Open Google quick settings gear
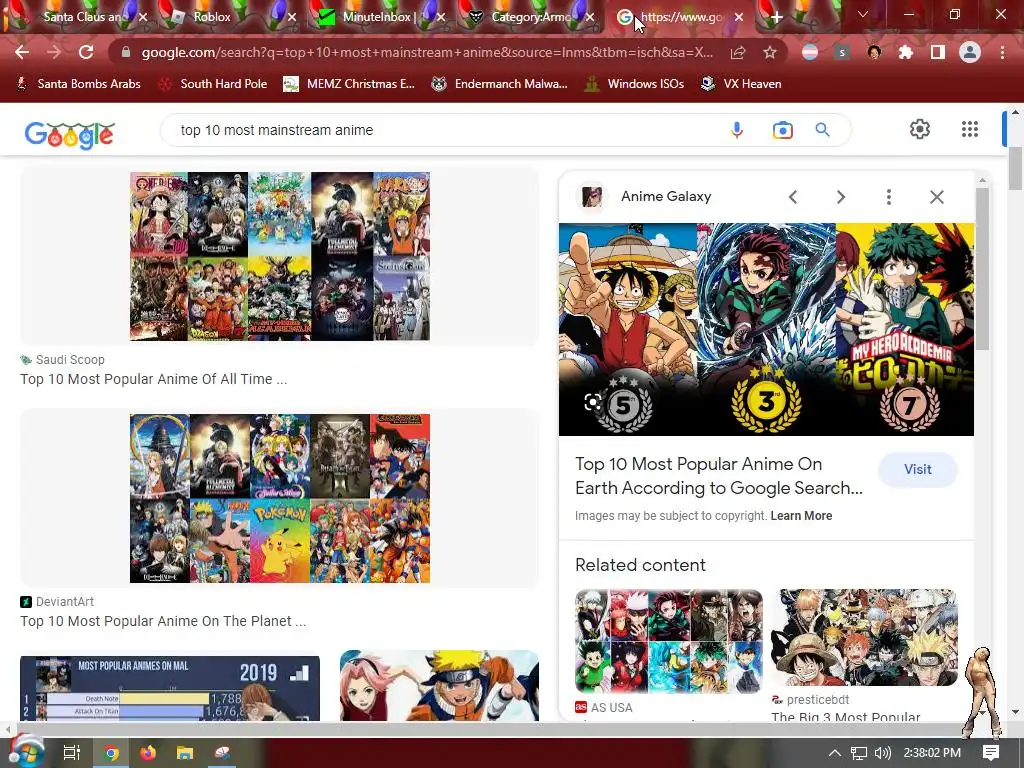The image size is (1024, 768). click(x=920, y=129)
